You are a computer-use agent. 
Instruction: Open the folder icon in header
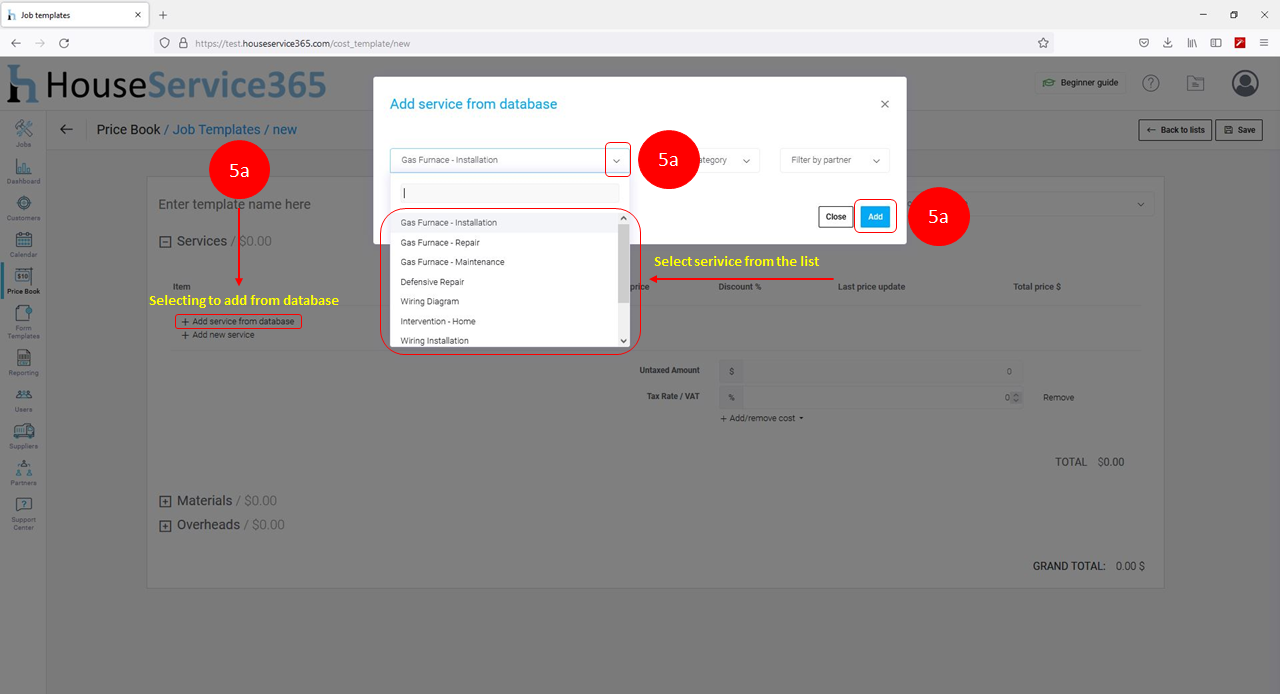click(1195, 83)
